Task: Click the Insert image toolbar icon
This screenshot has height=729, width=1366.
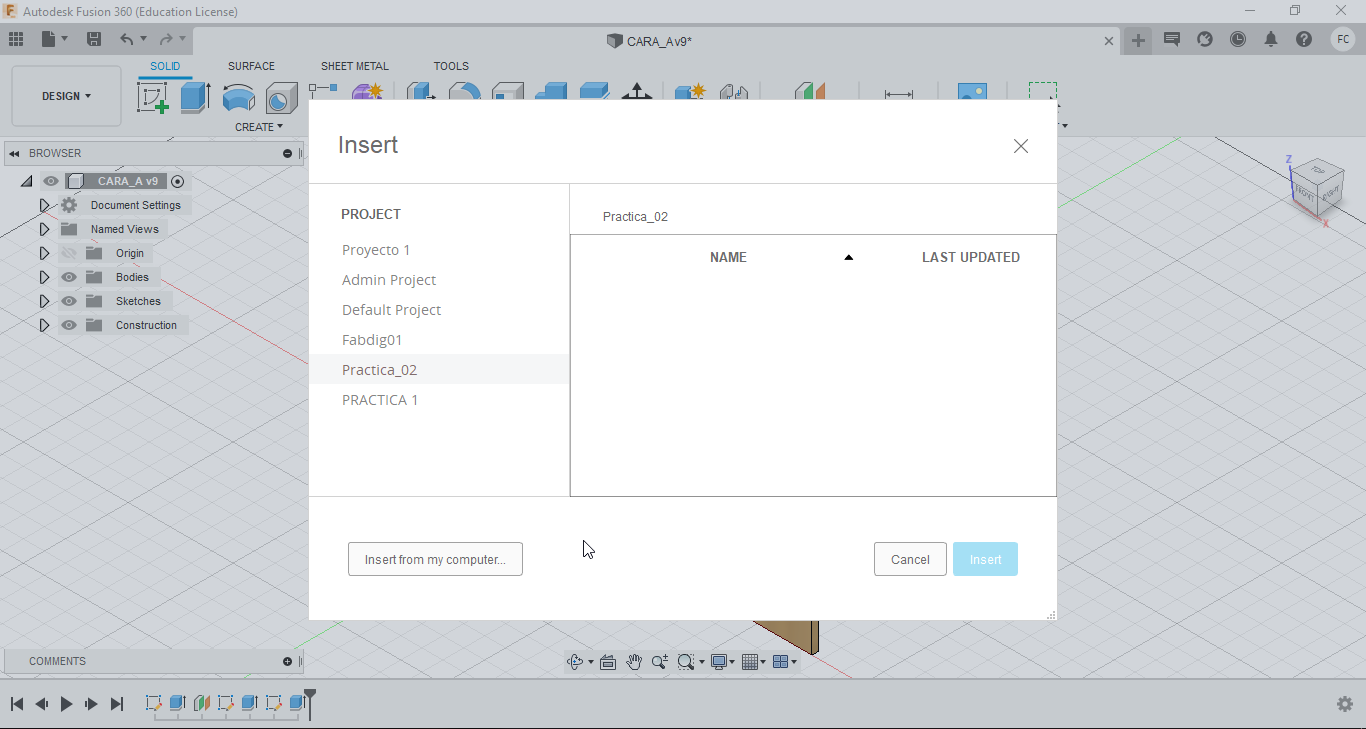Action: tap(972, 91)
